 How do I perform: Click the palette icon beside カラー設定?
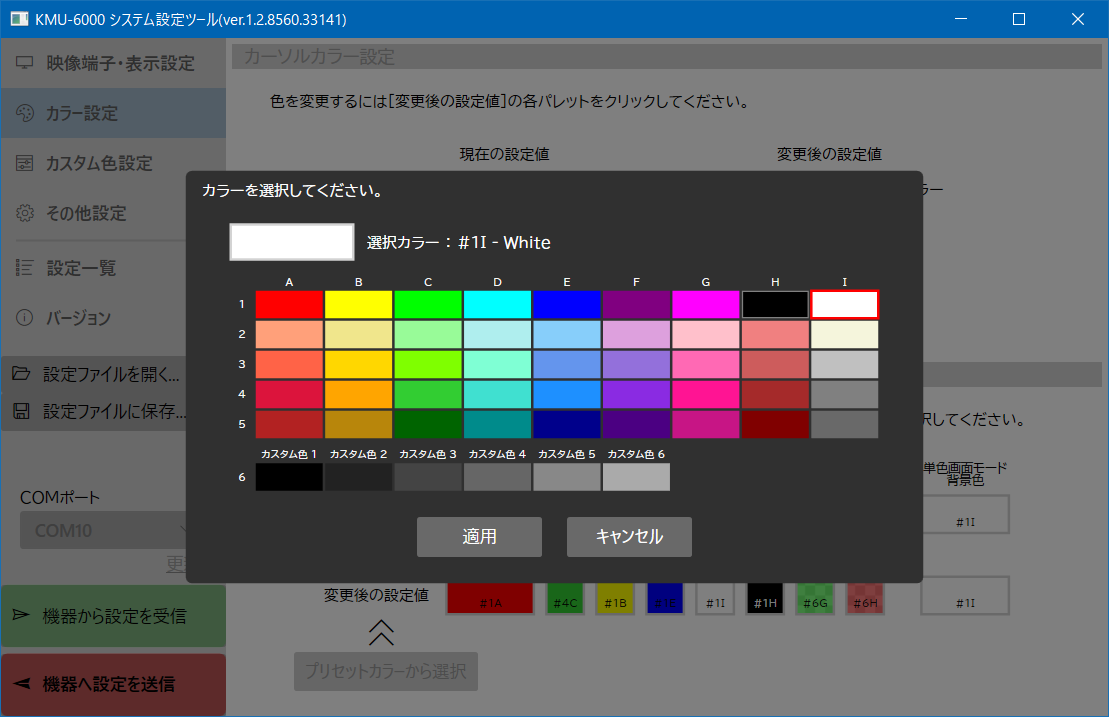(25, 113)
